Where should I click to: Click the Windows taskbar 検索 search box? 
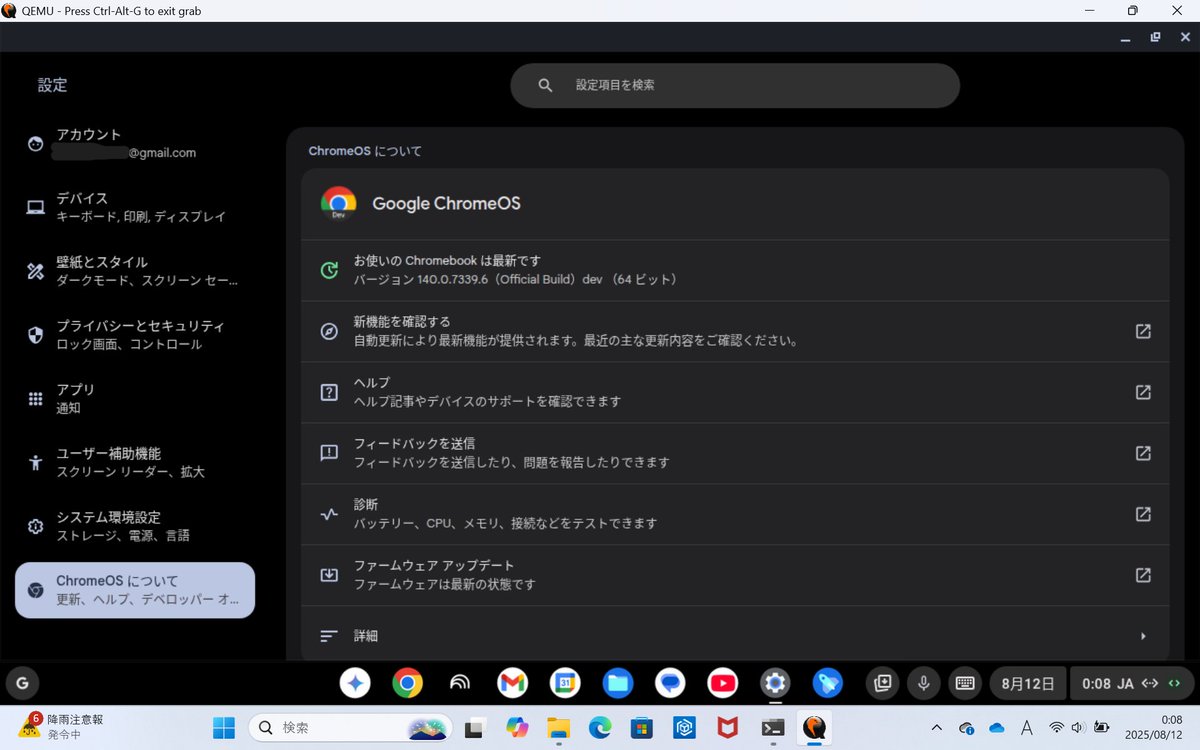350,727
